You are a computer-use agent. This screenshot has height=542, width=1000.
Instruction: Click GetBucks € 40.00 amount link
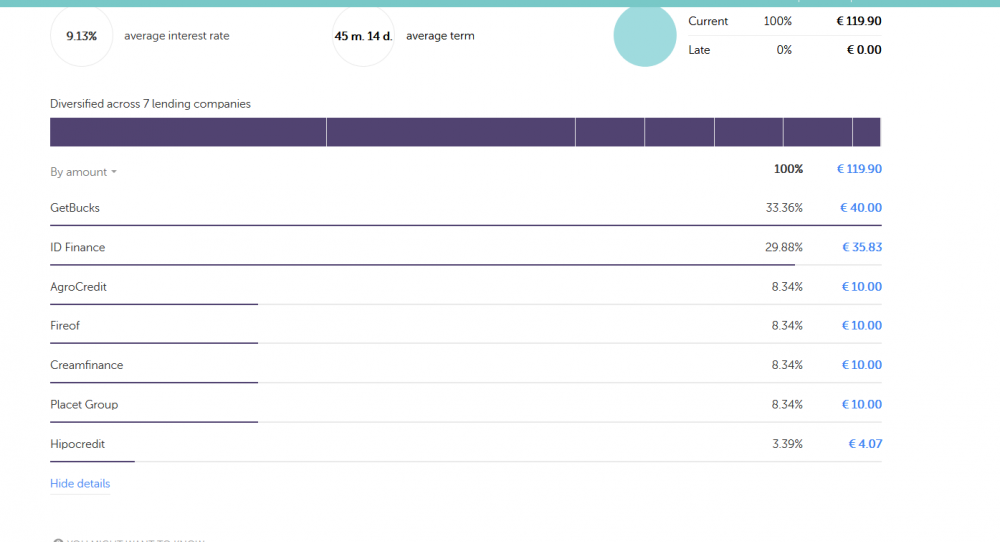(861, 208)
